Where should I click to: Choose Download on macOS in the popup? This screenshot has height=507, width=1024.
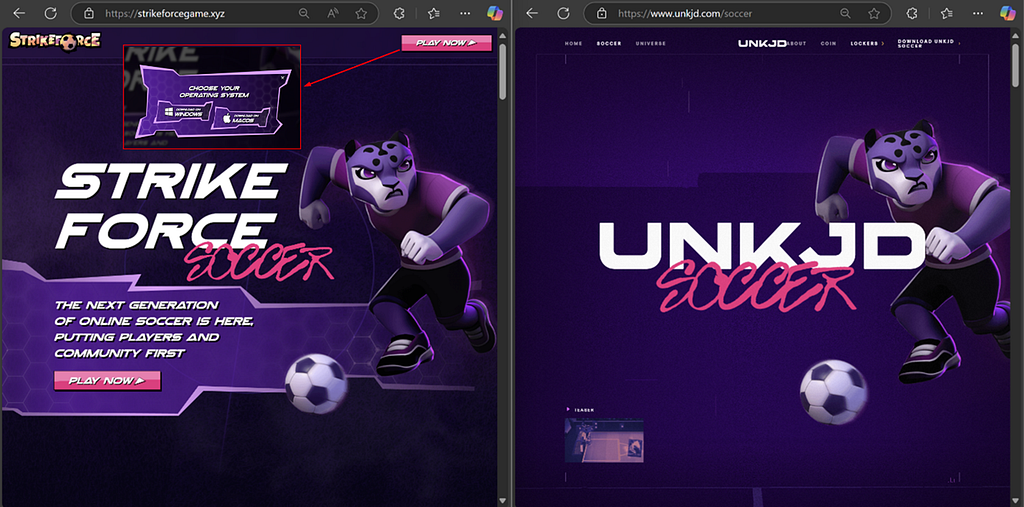240,118
